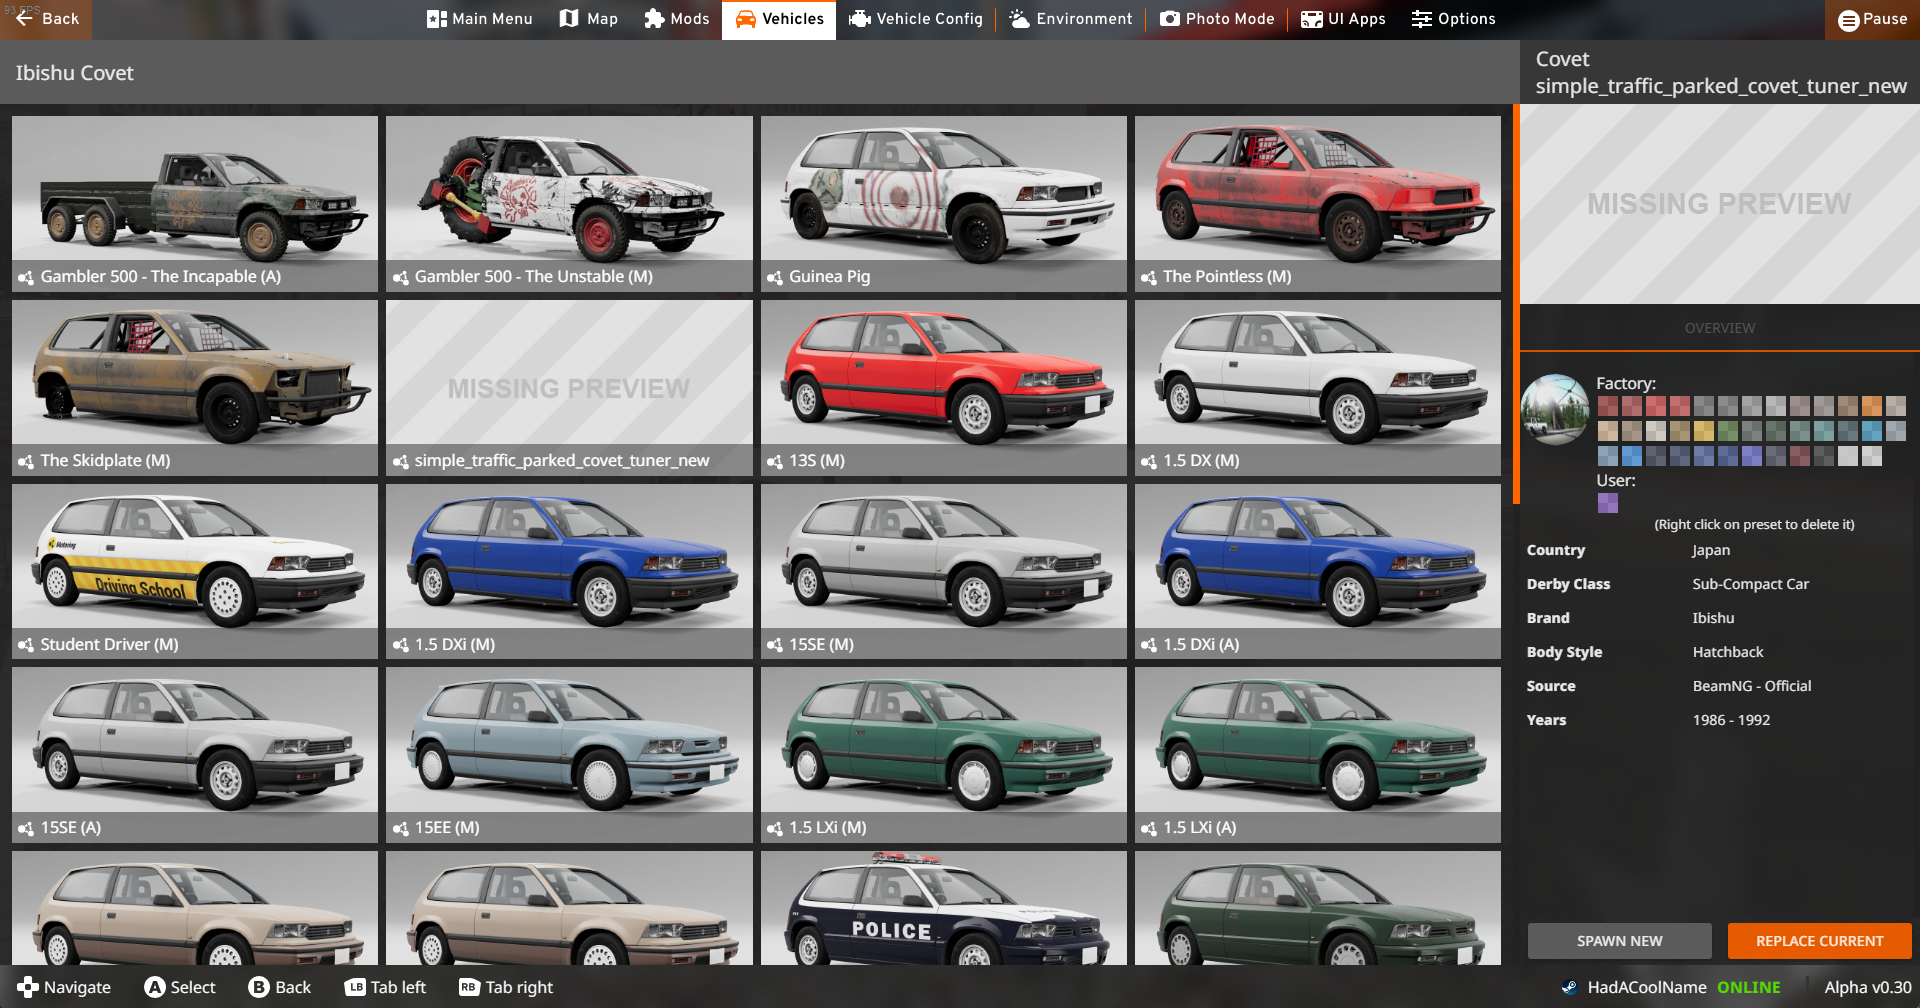1920x1008 pixels.
Task: Open Environment via the weather icon
Action: point(1019,19)
